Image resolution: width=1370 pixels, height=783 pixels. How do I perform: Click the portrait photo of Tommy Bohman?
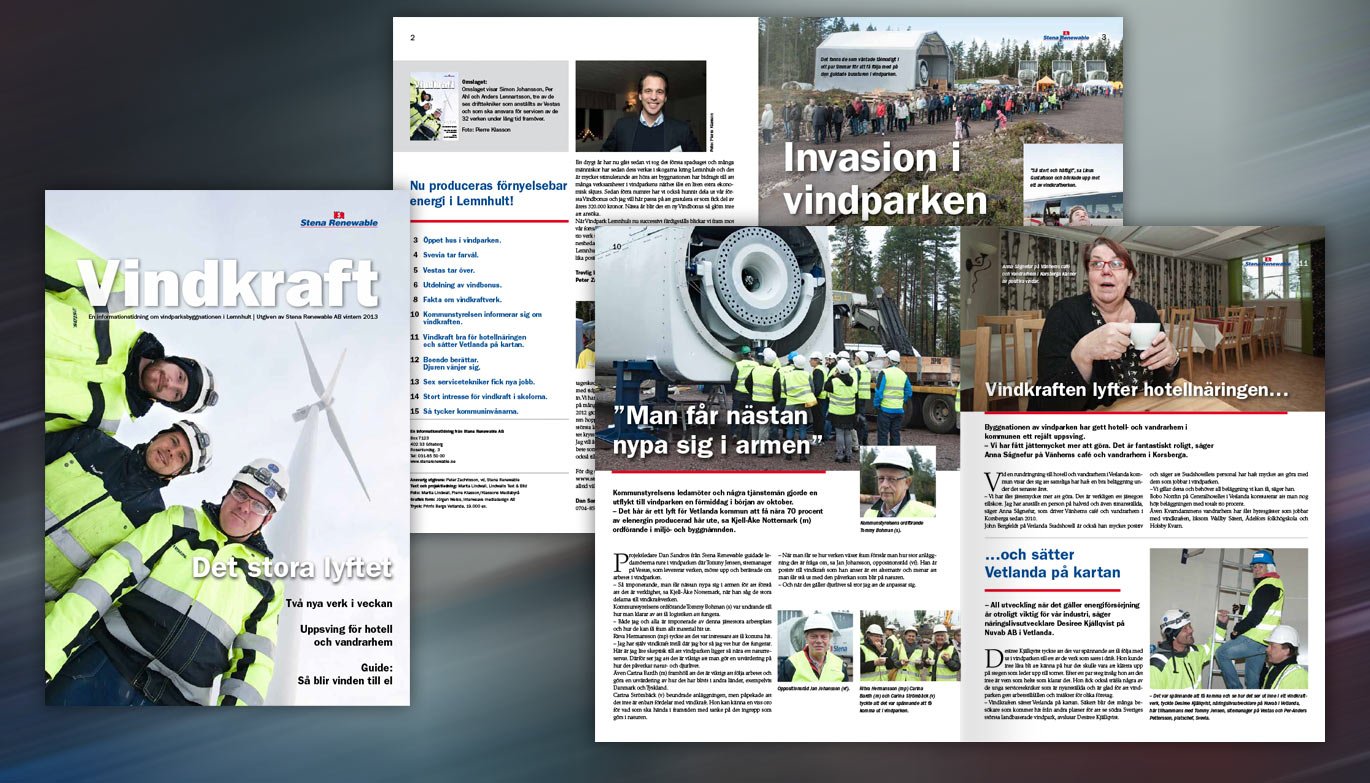tap(897, 483)
